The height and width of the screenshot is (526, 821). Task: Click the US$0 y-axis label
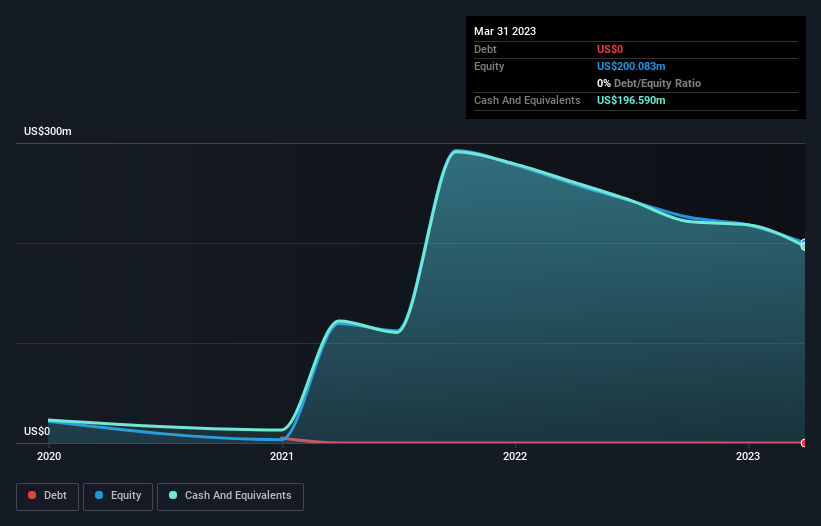(x=37, y=431)
